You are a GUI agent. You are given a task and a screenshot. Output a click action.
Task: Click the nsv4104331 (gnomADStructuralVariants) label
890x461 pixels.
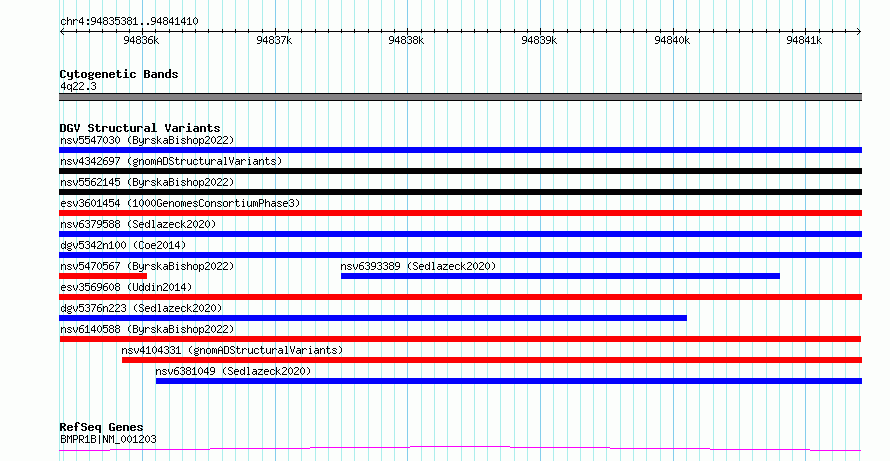pyautogui.click(x=232, y=350)
